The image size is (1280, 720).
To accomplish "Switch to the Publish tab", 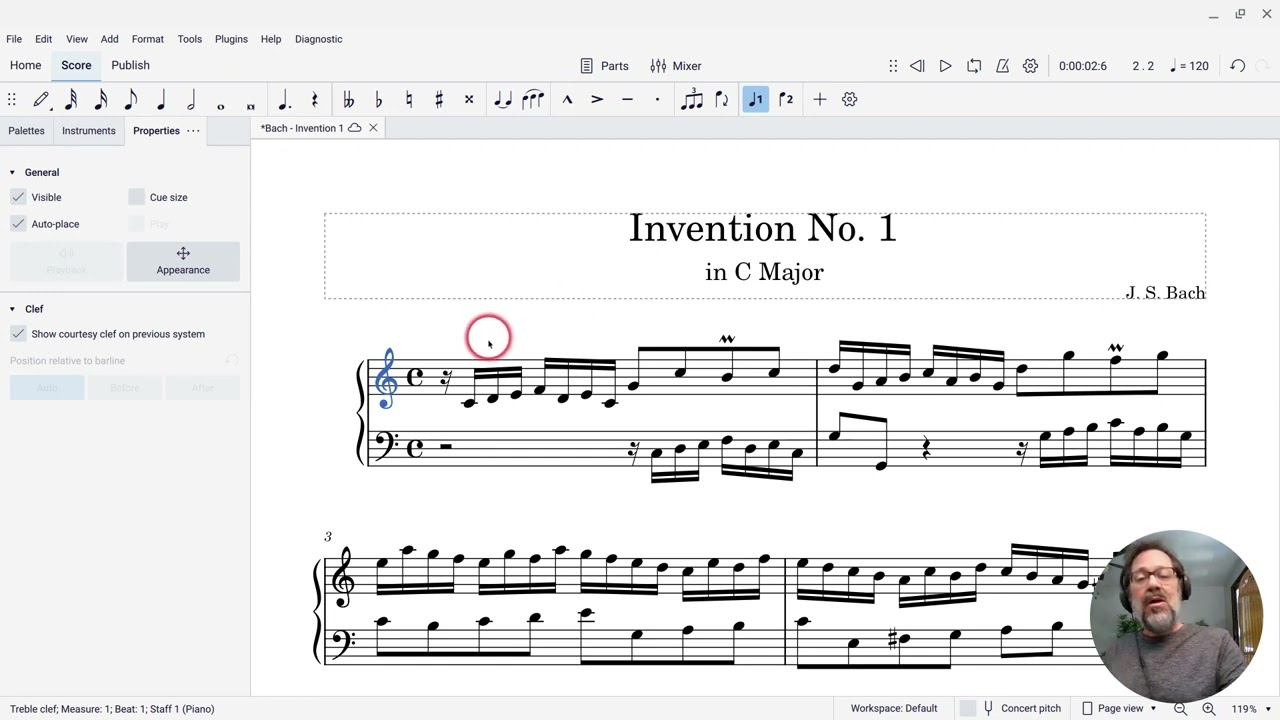I will coord(130,65).
